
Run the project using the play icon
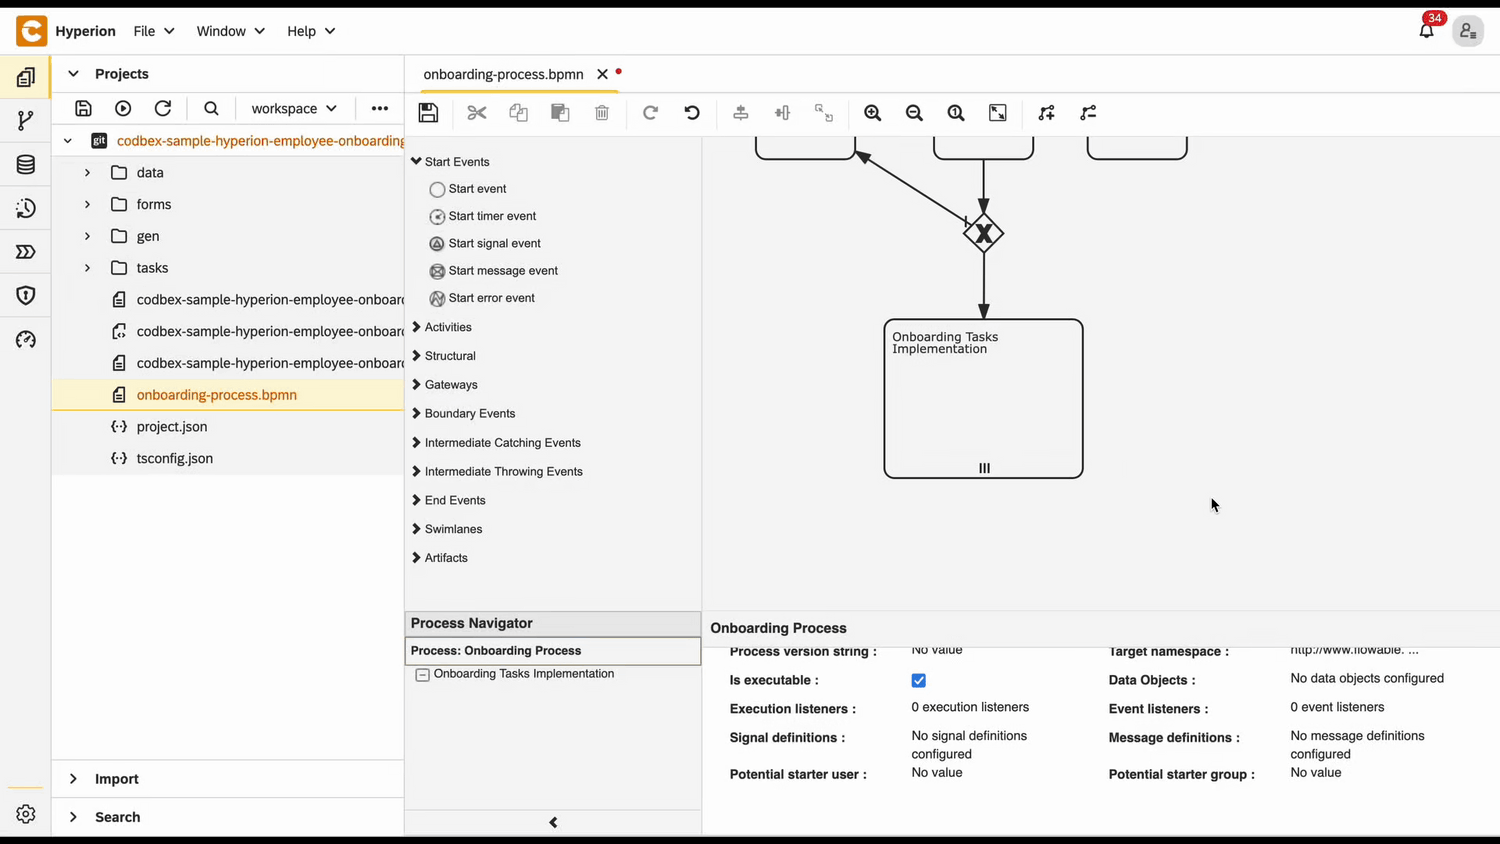(122, 108)
